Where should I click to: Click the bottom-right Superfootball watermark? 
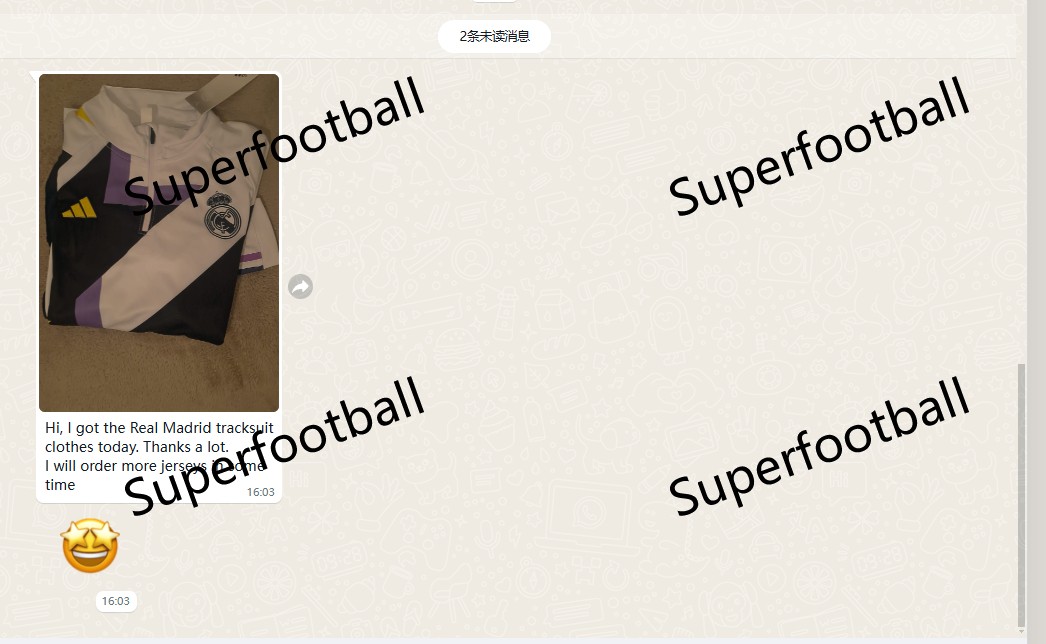tap(819, 446)
